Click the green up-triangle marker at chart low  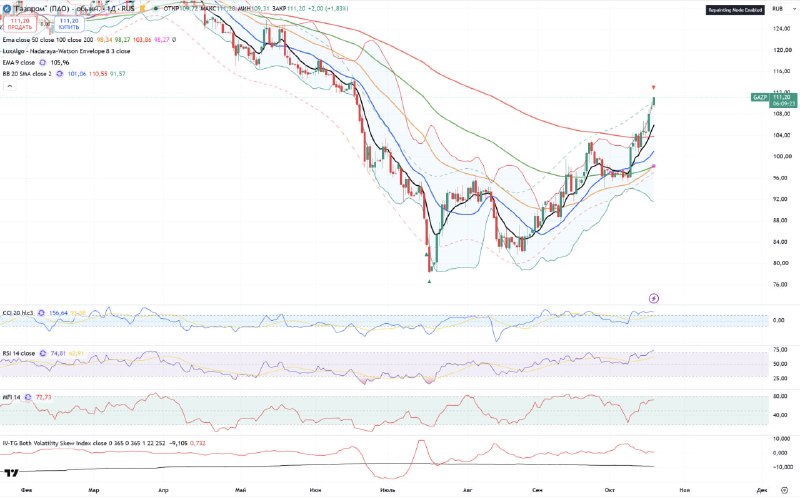point(429,281)
